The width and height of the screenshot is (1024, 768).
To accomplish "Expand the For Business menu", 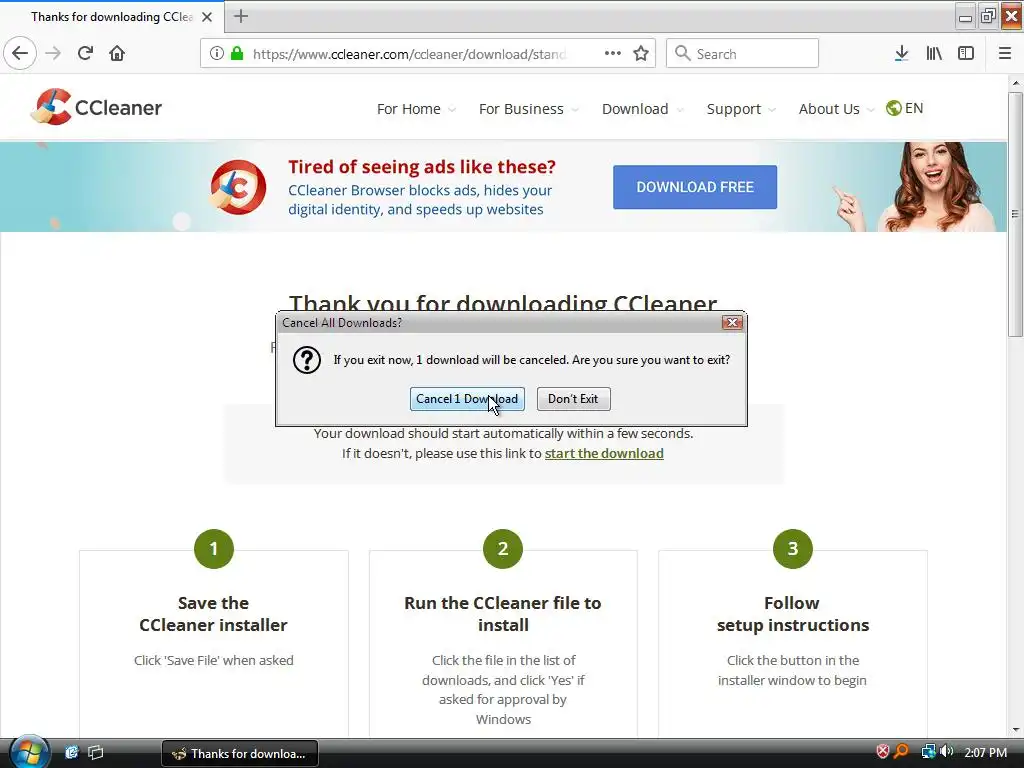I will (528, 109).
